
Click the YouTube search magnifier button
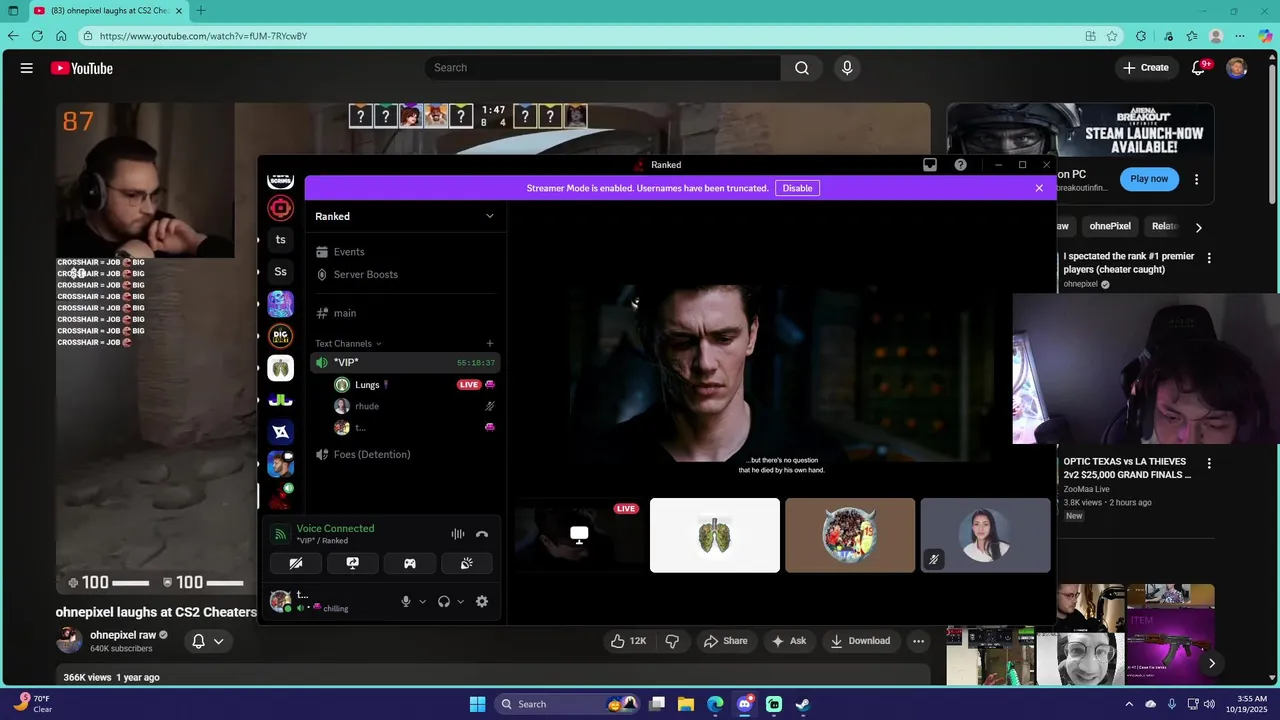(x=802, y=68)
